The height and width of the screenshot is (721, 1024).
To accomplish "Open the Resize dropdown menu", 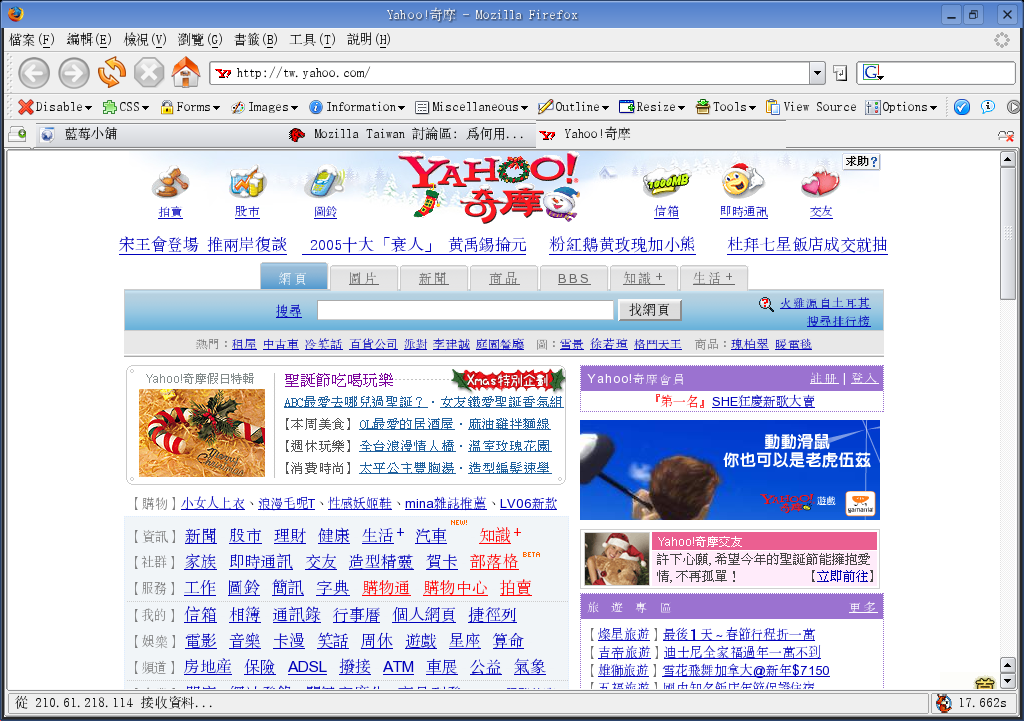I will coord(652,107).
